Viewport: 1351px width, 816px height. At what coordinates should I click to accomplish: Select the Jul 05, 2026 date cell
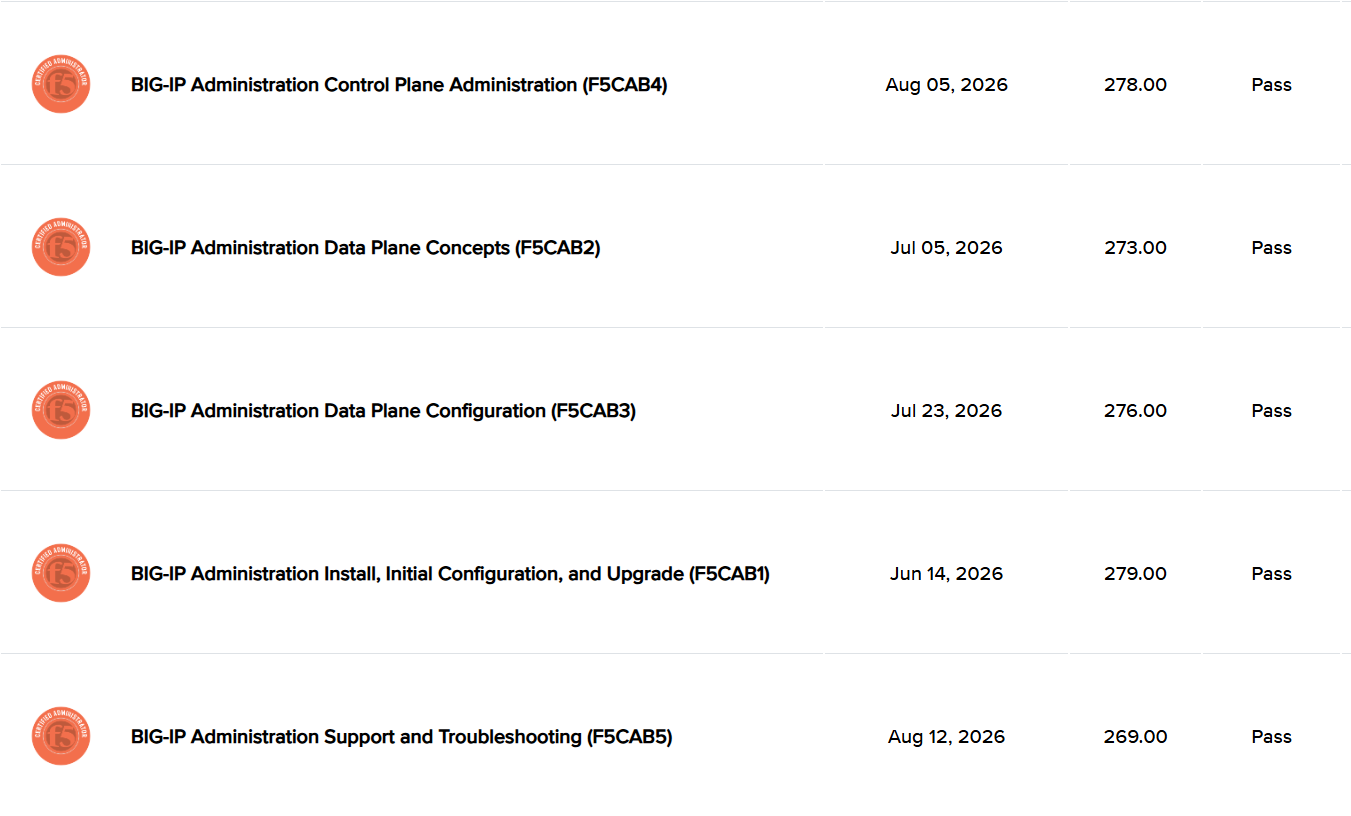(946, 248)
